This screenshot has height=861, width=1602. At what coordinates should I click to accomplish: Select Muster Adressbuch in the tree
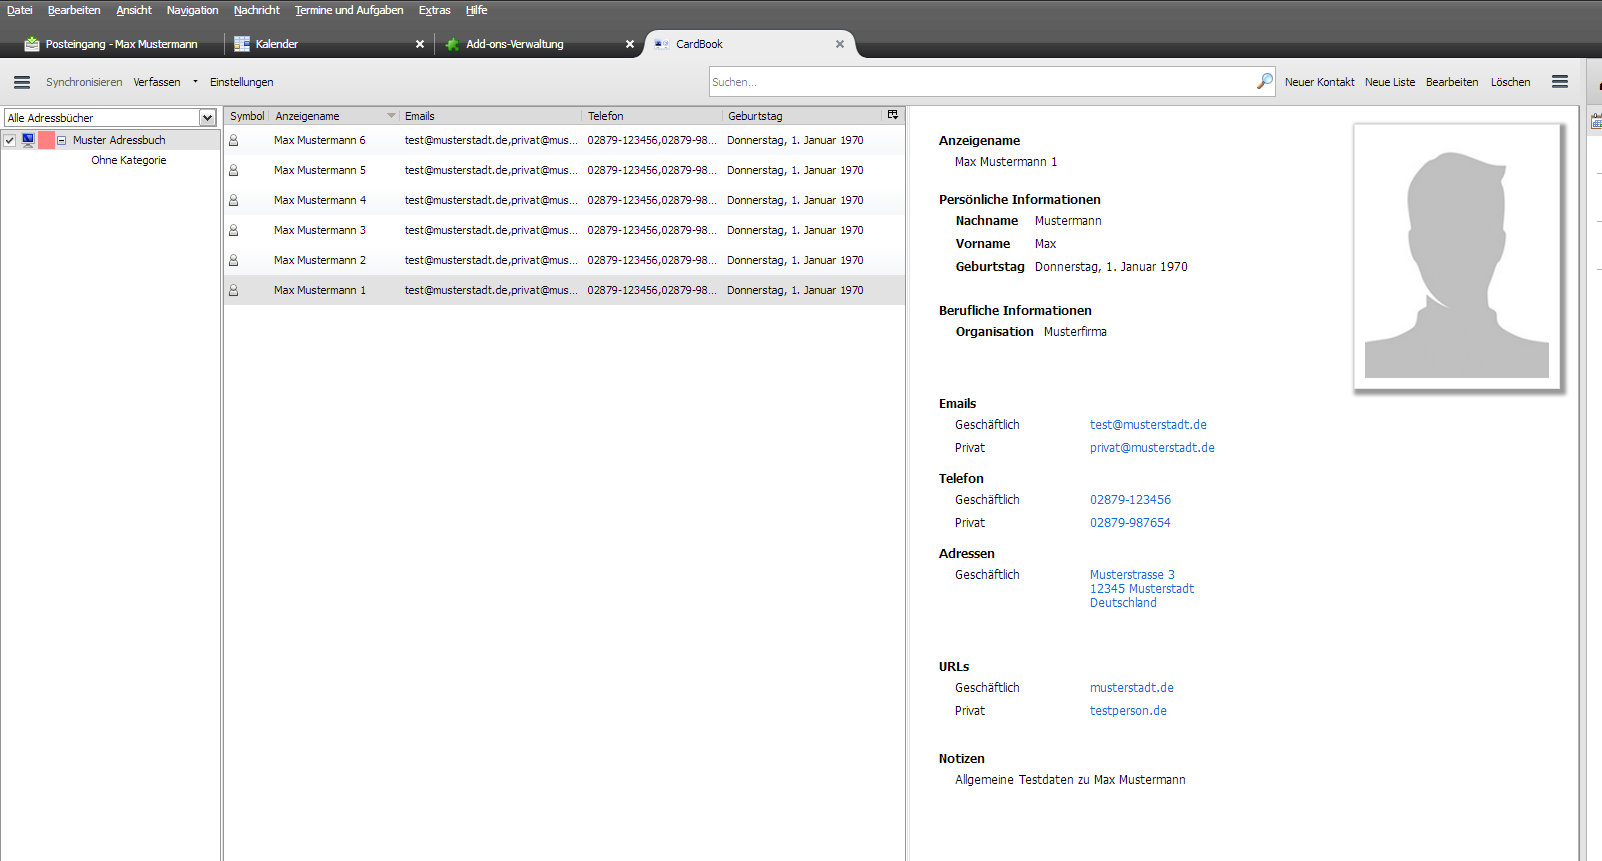click(x=119, y=140)
